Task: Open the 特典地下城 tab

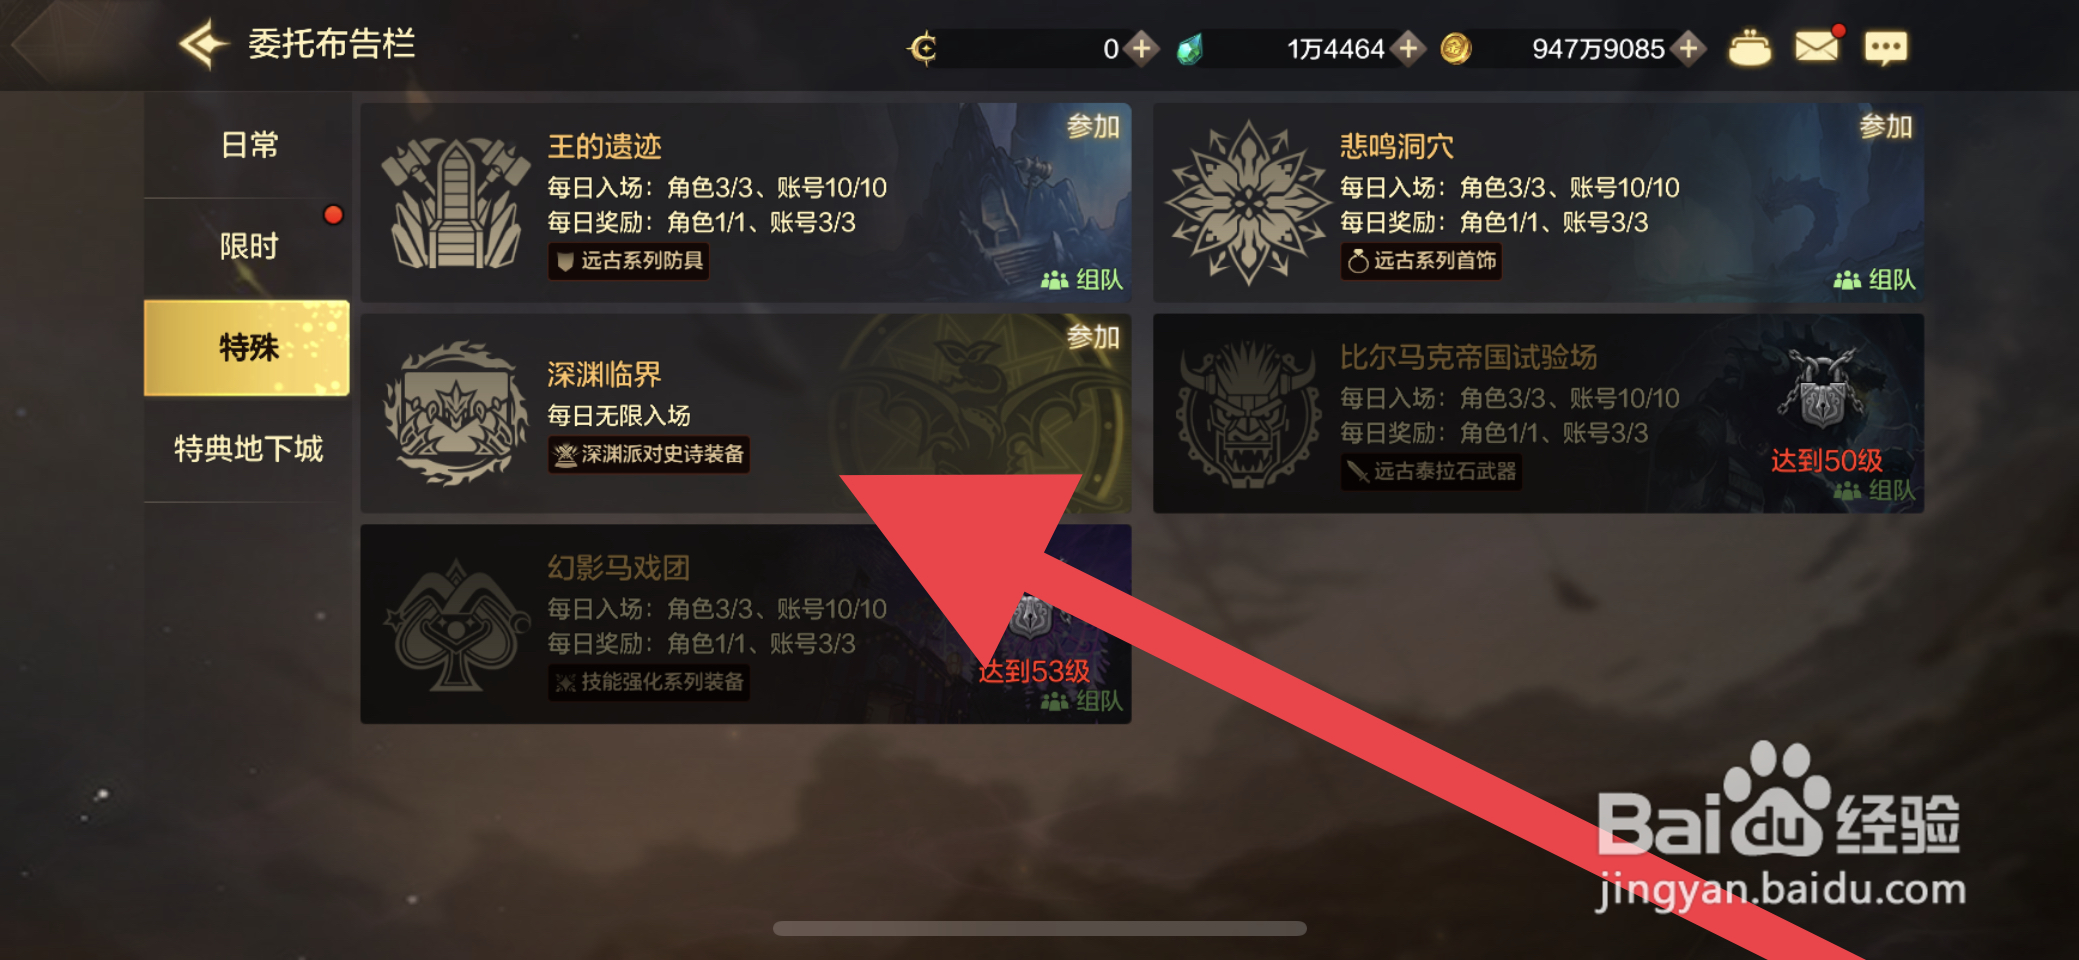Action: 248,449
